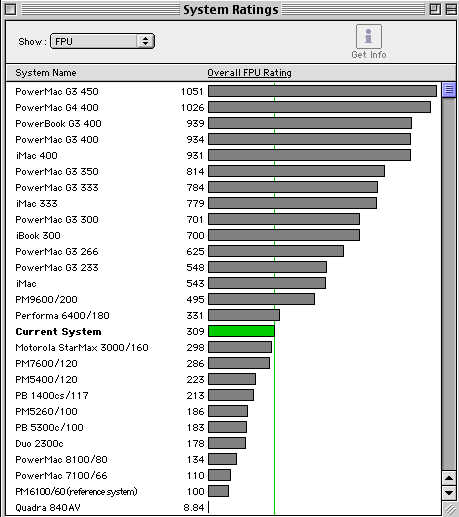Select the PowerMac 8100/80 row
459x517 pixels.
click(x=223, y=459)
